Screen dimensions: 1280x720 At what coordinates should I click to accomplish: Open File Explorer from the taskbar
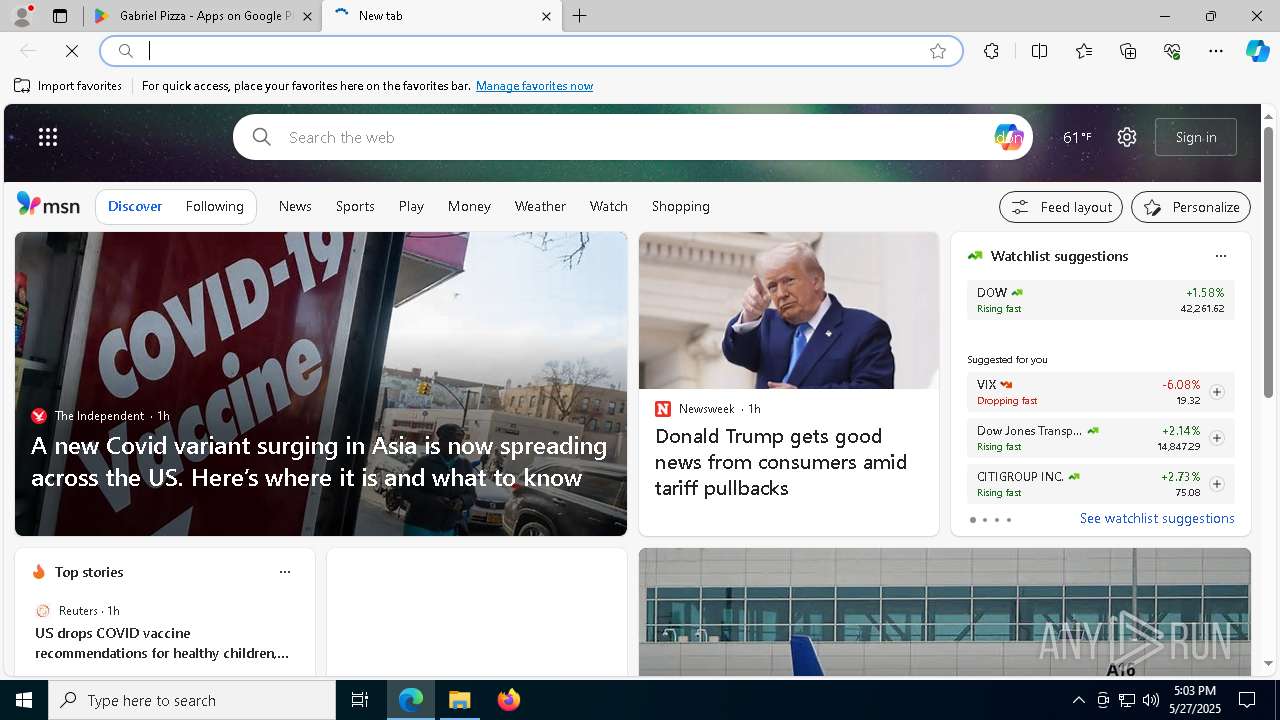pos(460,700)
